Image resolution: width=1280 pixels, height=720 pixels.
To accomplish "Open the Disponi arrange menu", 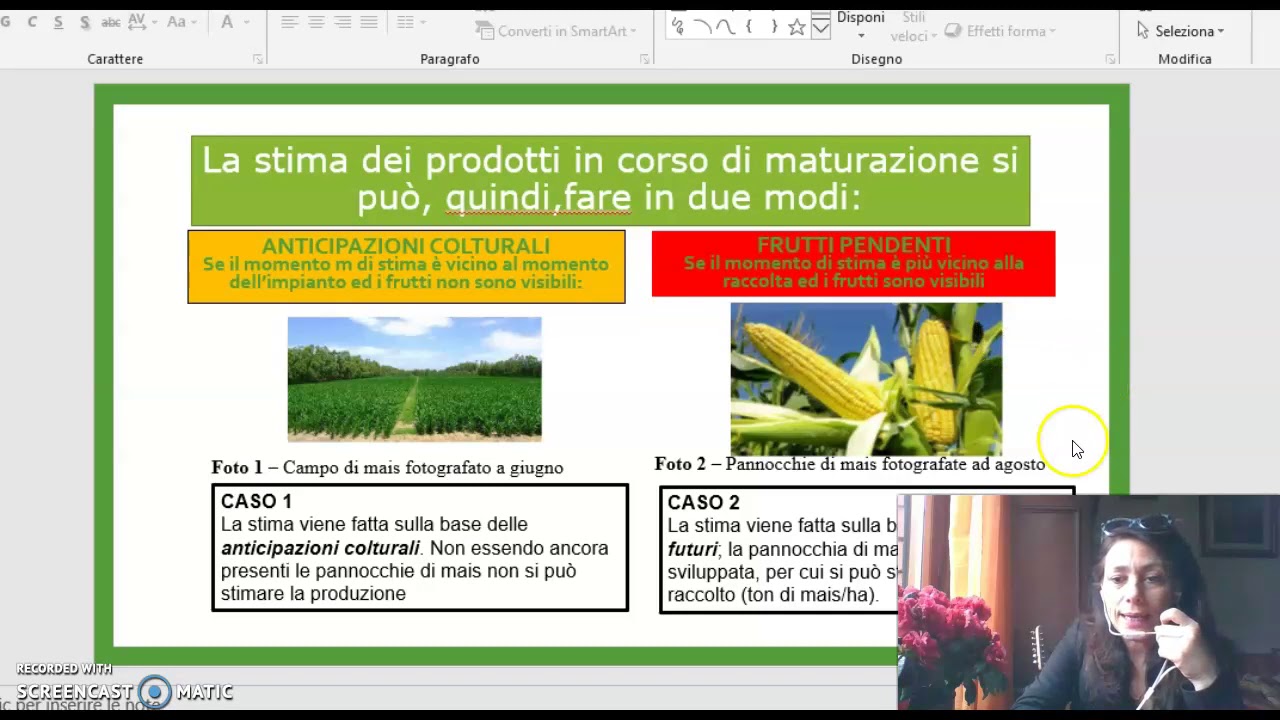I will click(860, 25).
